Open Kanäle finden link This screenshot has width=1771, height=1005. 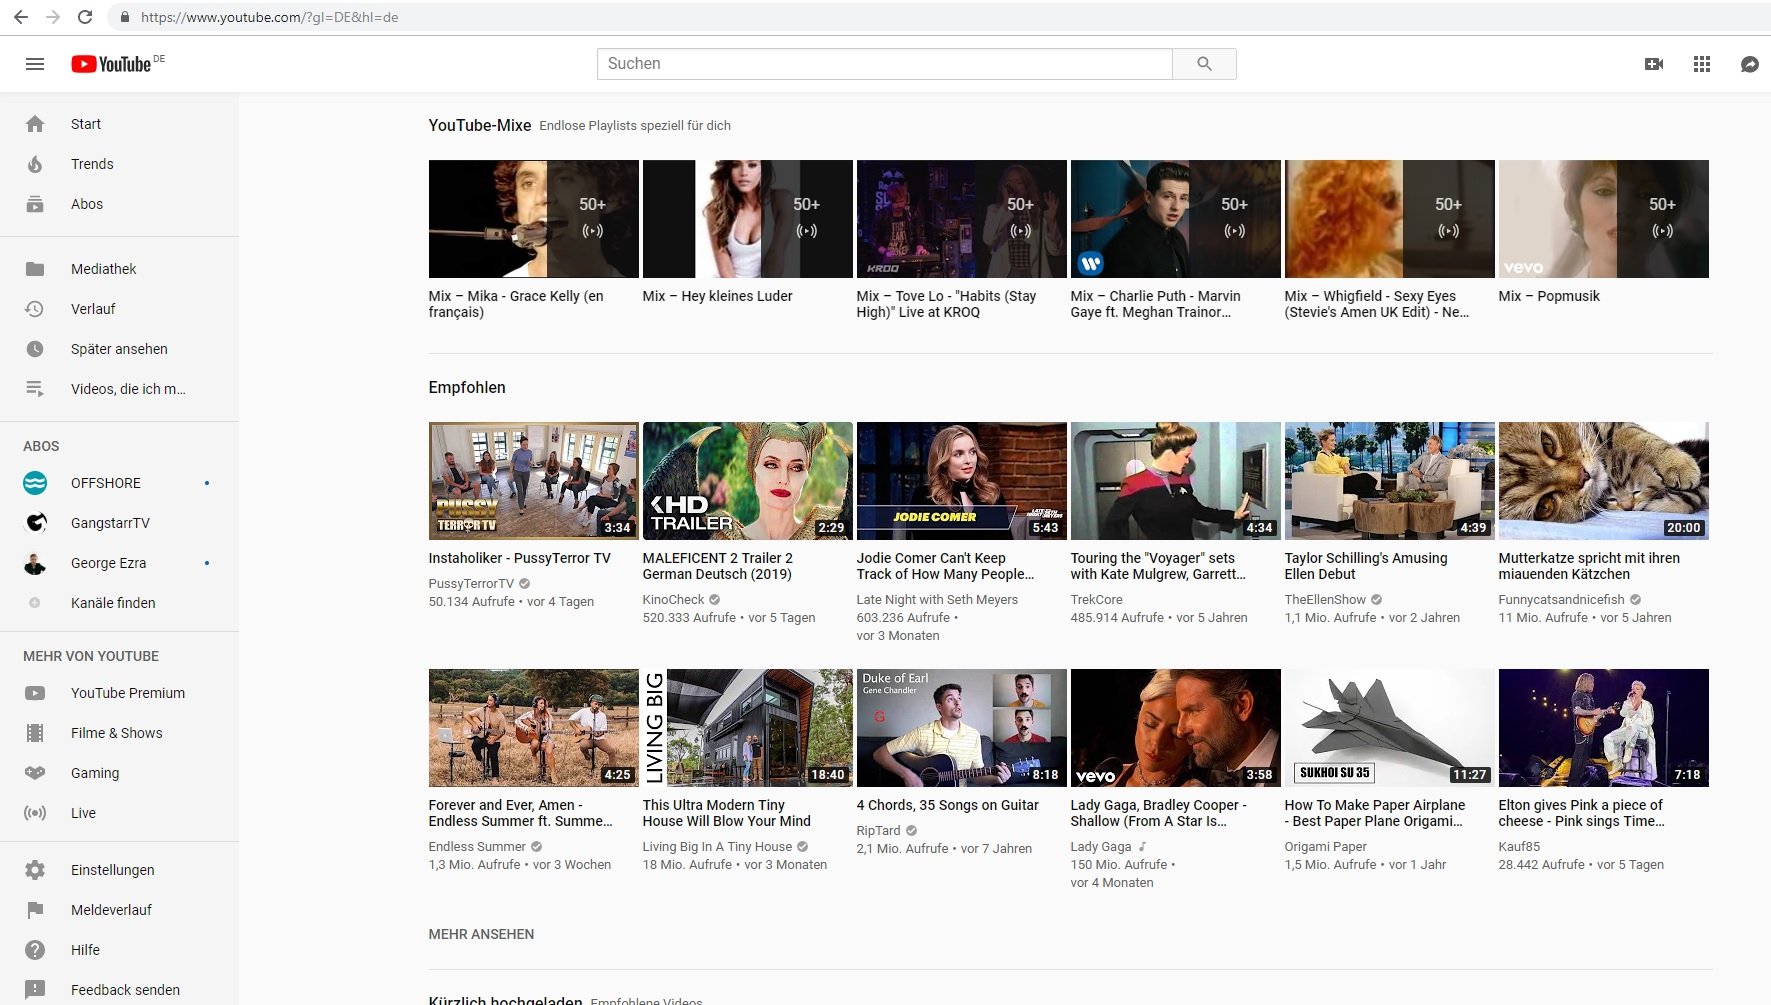[113, 603]
